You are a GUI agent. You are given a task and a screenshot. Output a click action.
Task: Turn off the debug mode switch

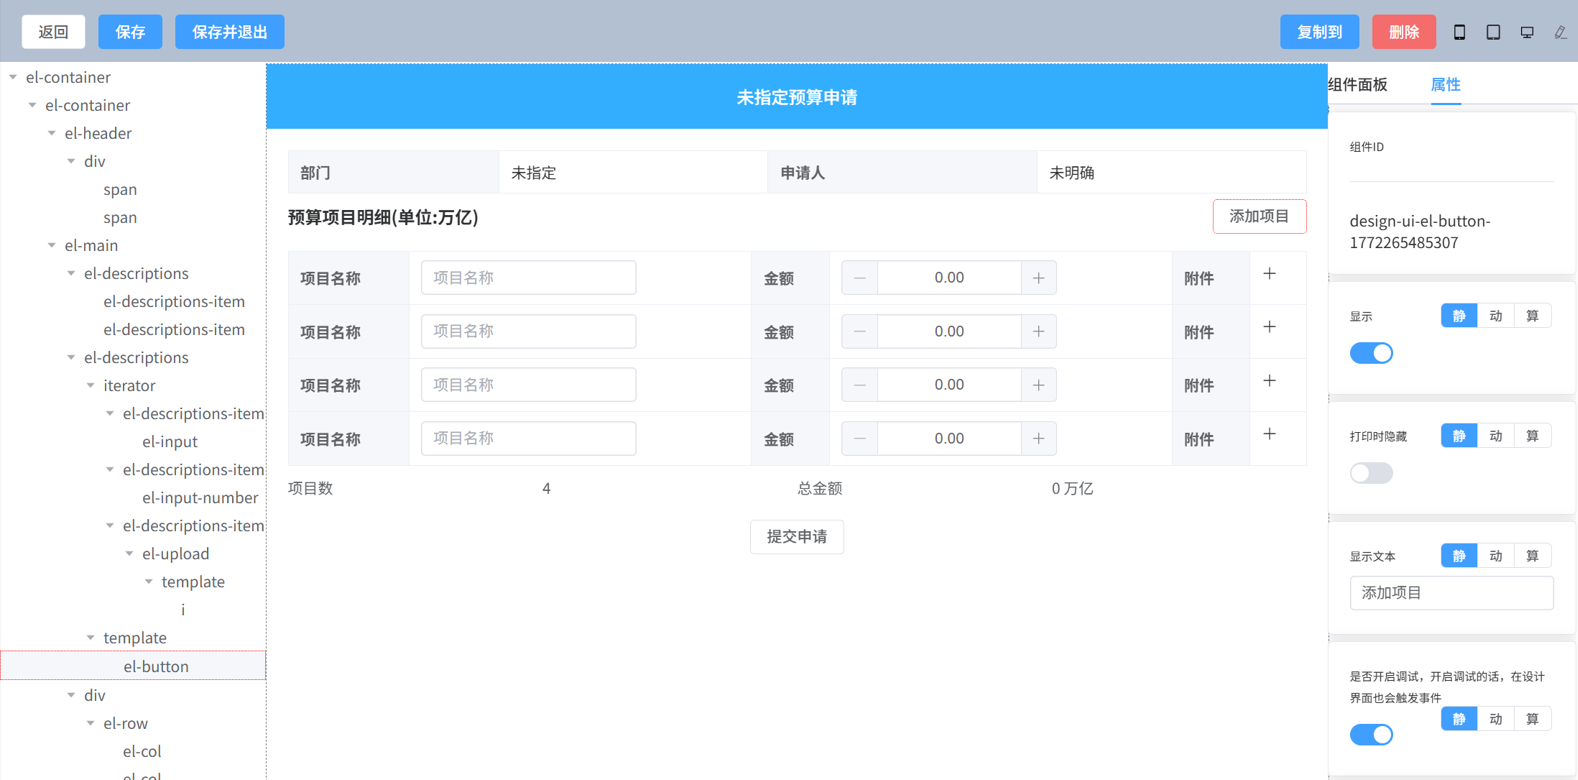1371,735
